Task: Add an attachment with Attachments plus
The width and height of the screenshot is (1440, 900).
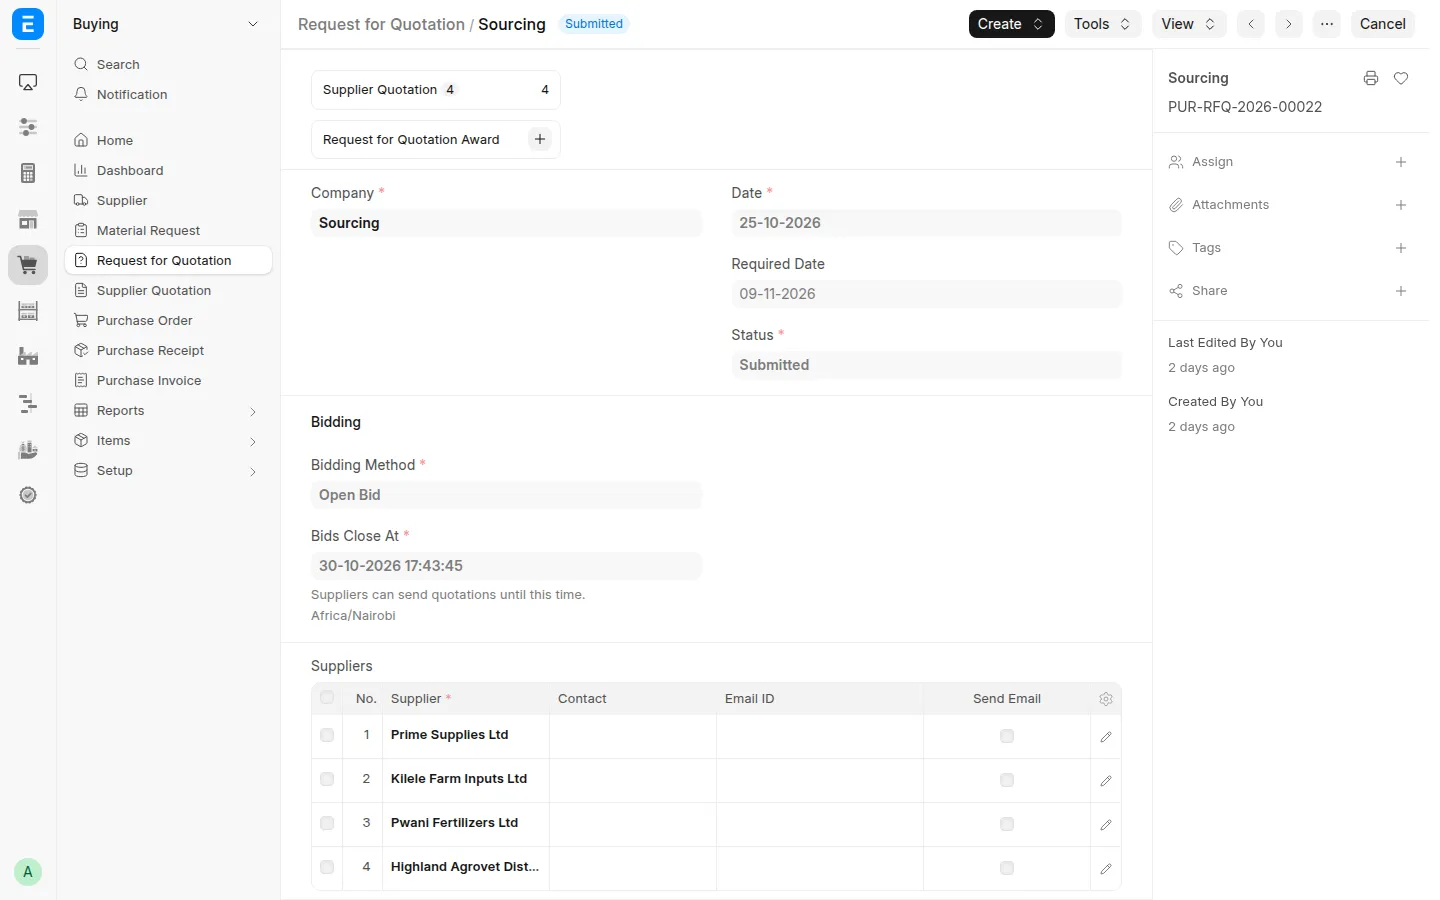Action: (x=1401, y=205)
